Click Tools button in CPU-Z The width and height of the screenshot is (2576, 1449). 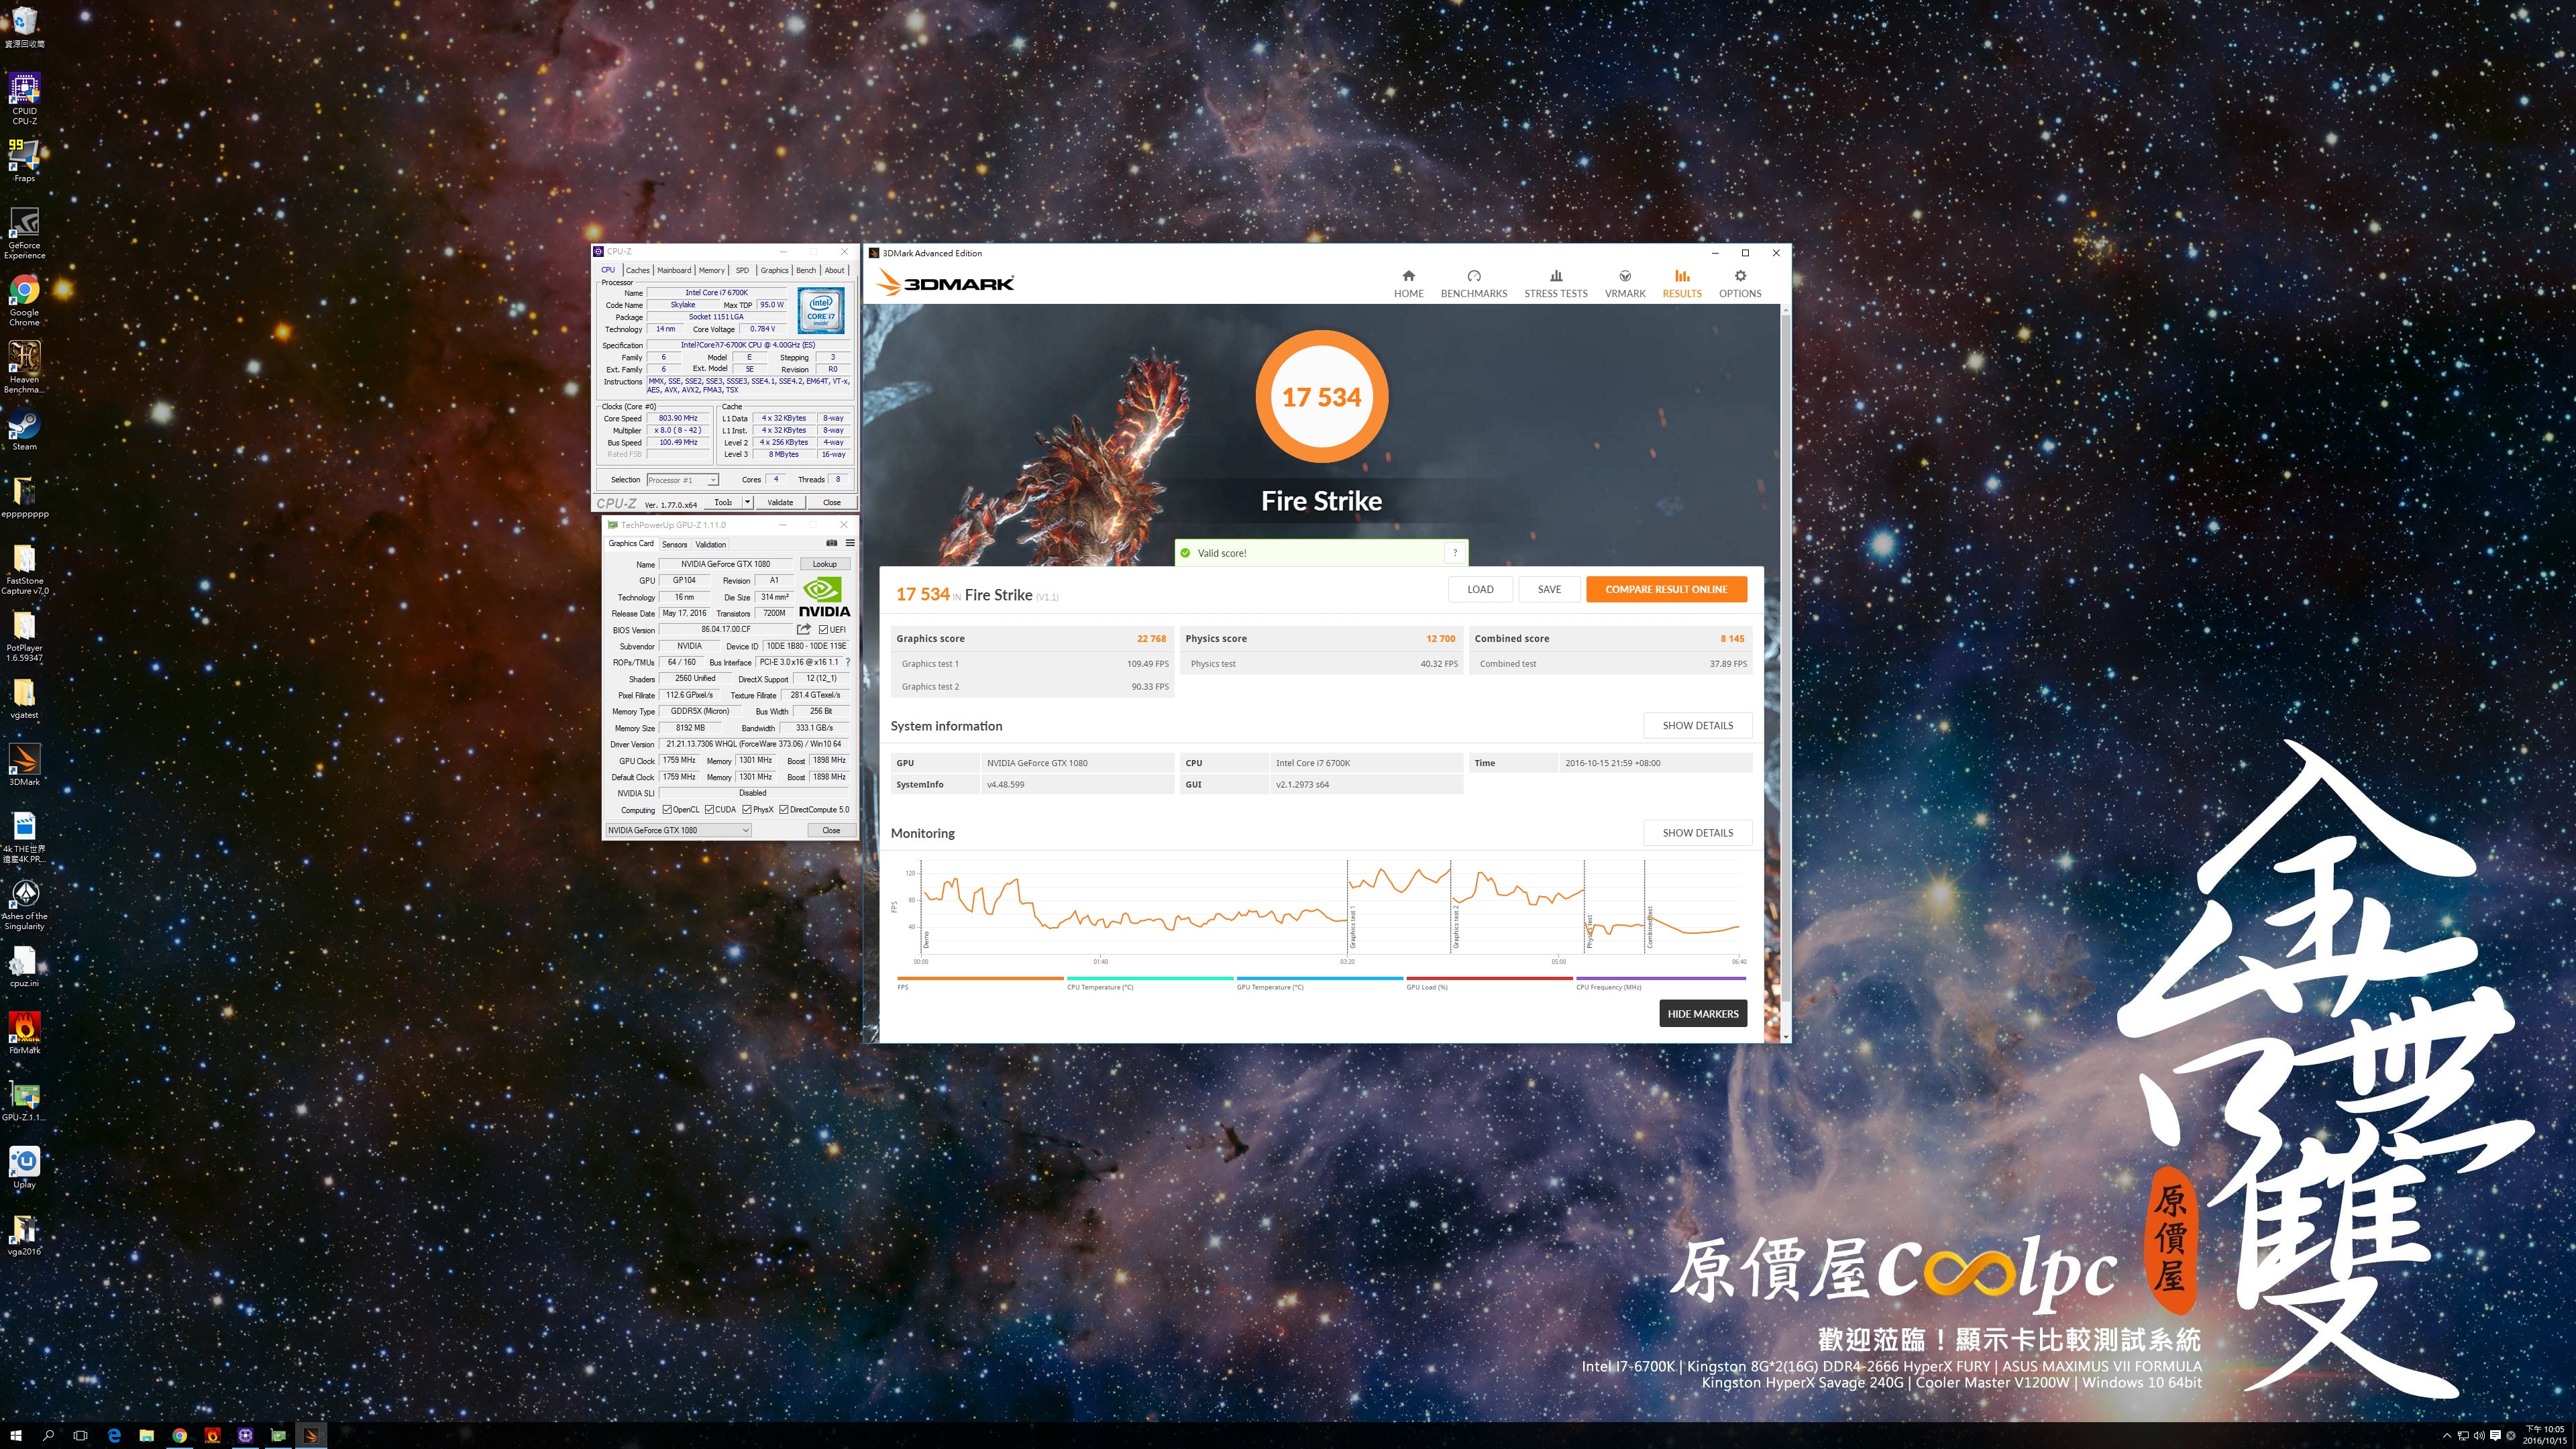pyautogui.click(x=723, y=502)
